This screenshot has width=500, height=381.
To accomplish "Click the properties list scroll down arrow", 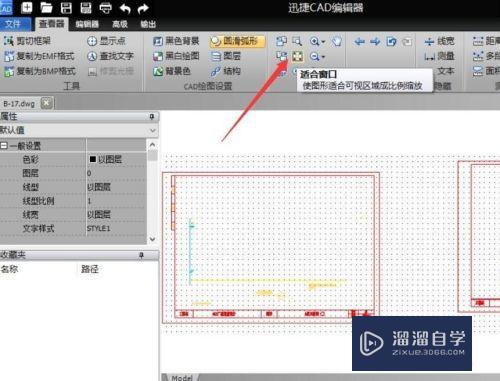I will point(152,239).
